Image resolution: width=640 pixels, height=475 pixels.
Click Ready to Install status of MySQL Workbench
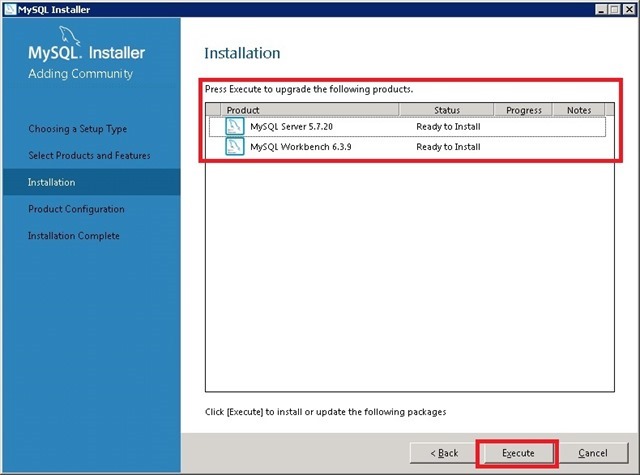pyautogui.click(x=448, y=147)
